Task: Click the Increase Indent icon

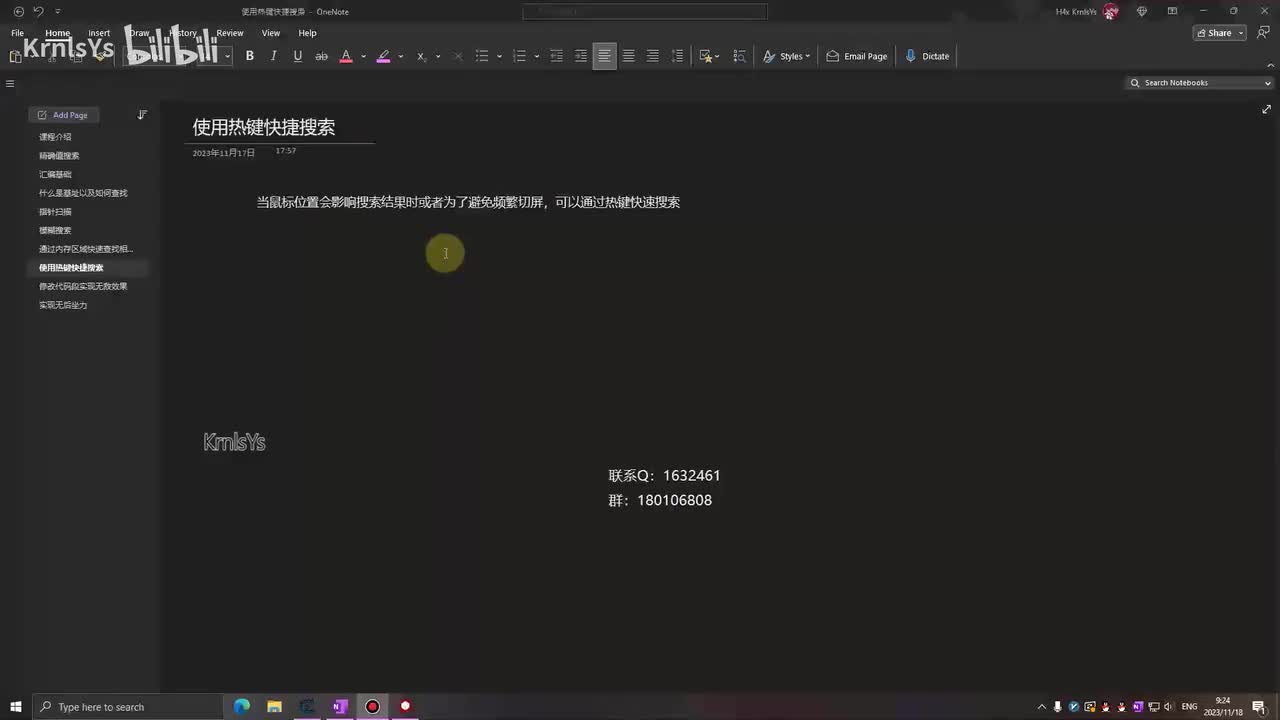Action: click(581, 56)
